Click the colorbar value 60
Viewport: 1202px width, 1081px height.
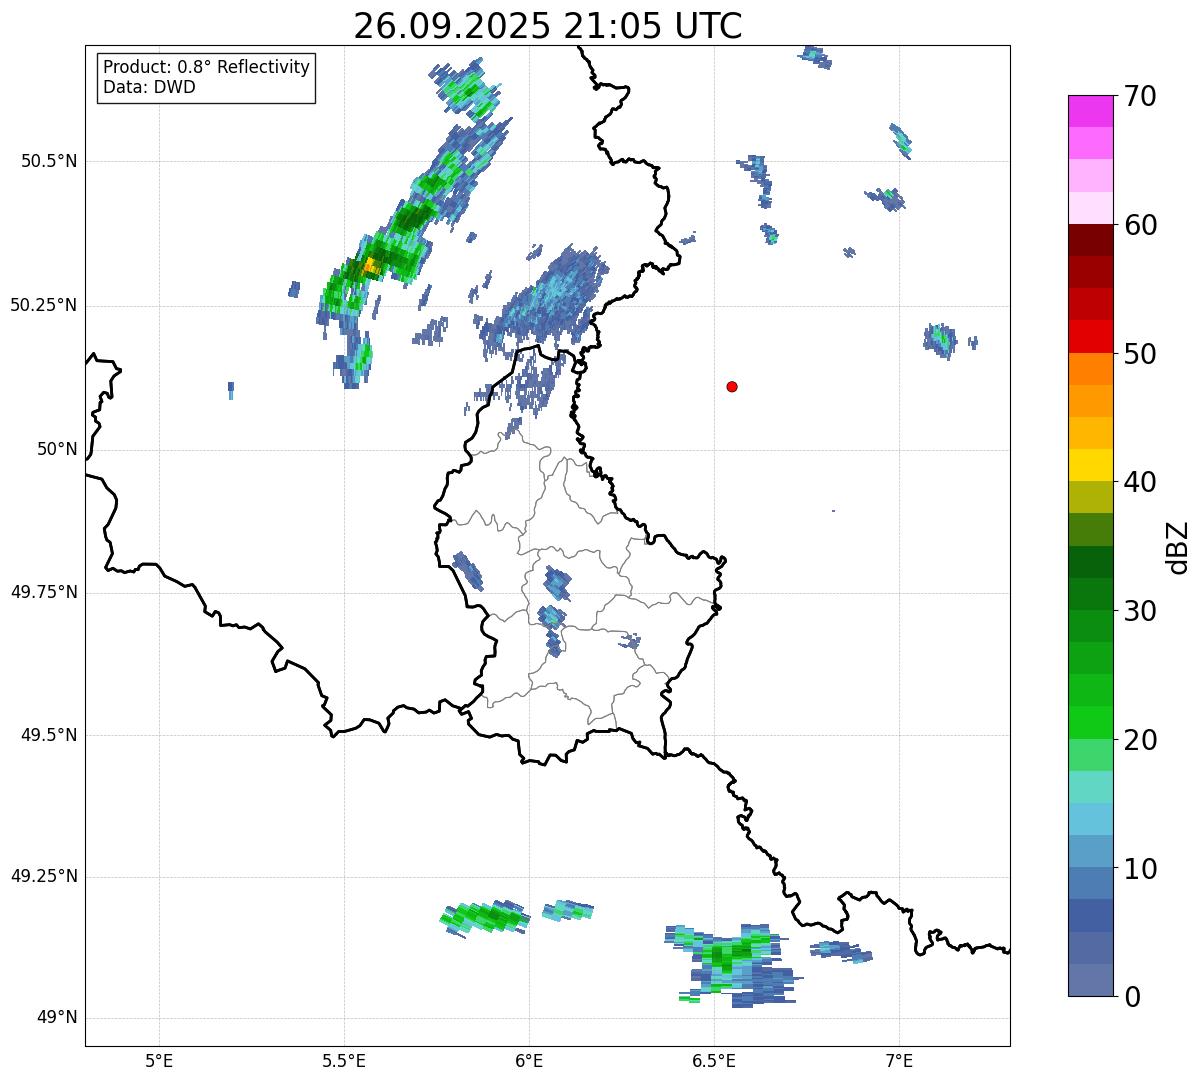click(1140, 225)
